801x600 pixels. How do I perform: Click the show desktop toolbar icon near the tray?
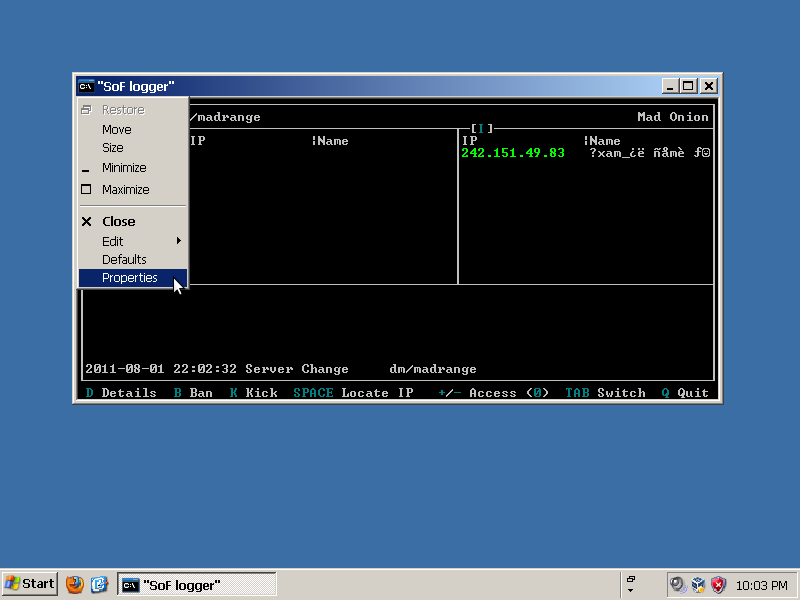coord(631,580)
